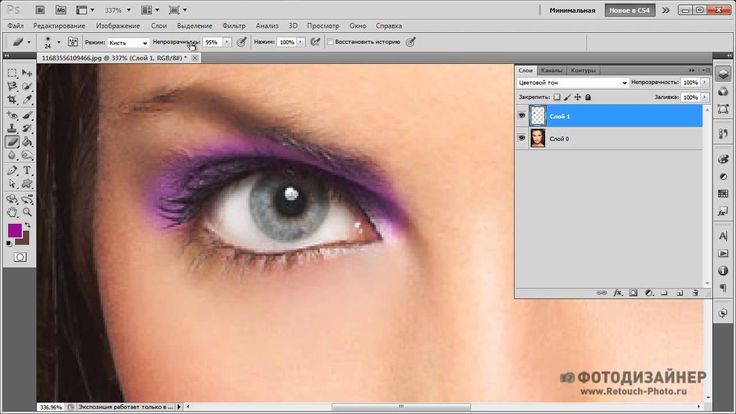736x414 pixels.
Task: Select the Hand tool
Action: [x=12, y=212]
